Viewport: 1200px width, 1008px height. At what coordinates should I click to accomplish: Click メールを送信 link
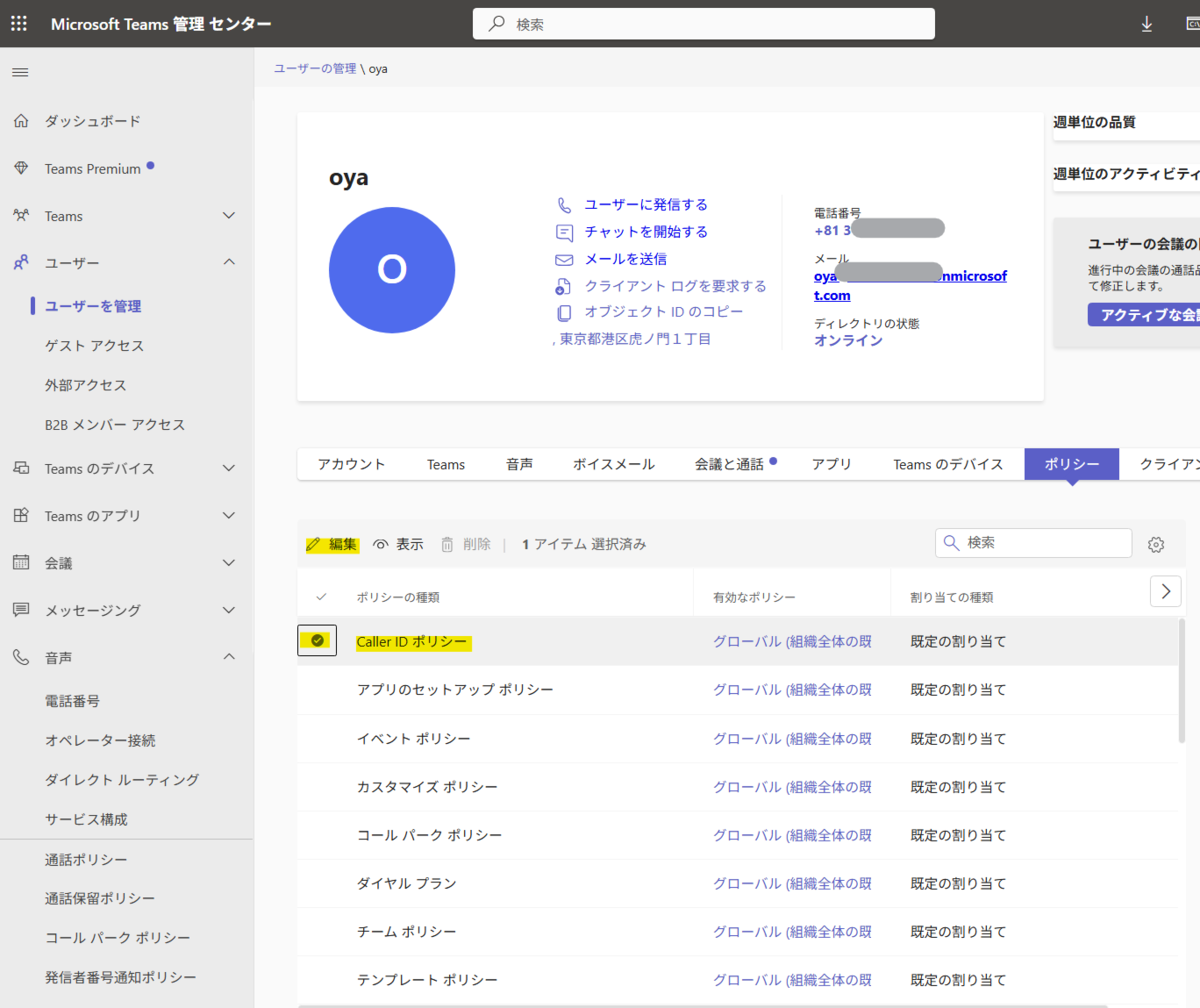626,259
